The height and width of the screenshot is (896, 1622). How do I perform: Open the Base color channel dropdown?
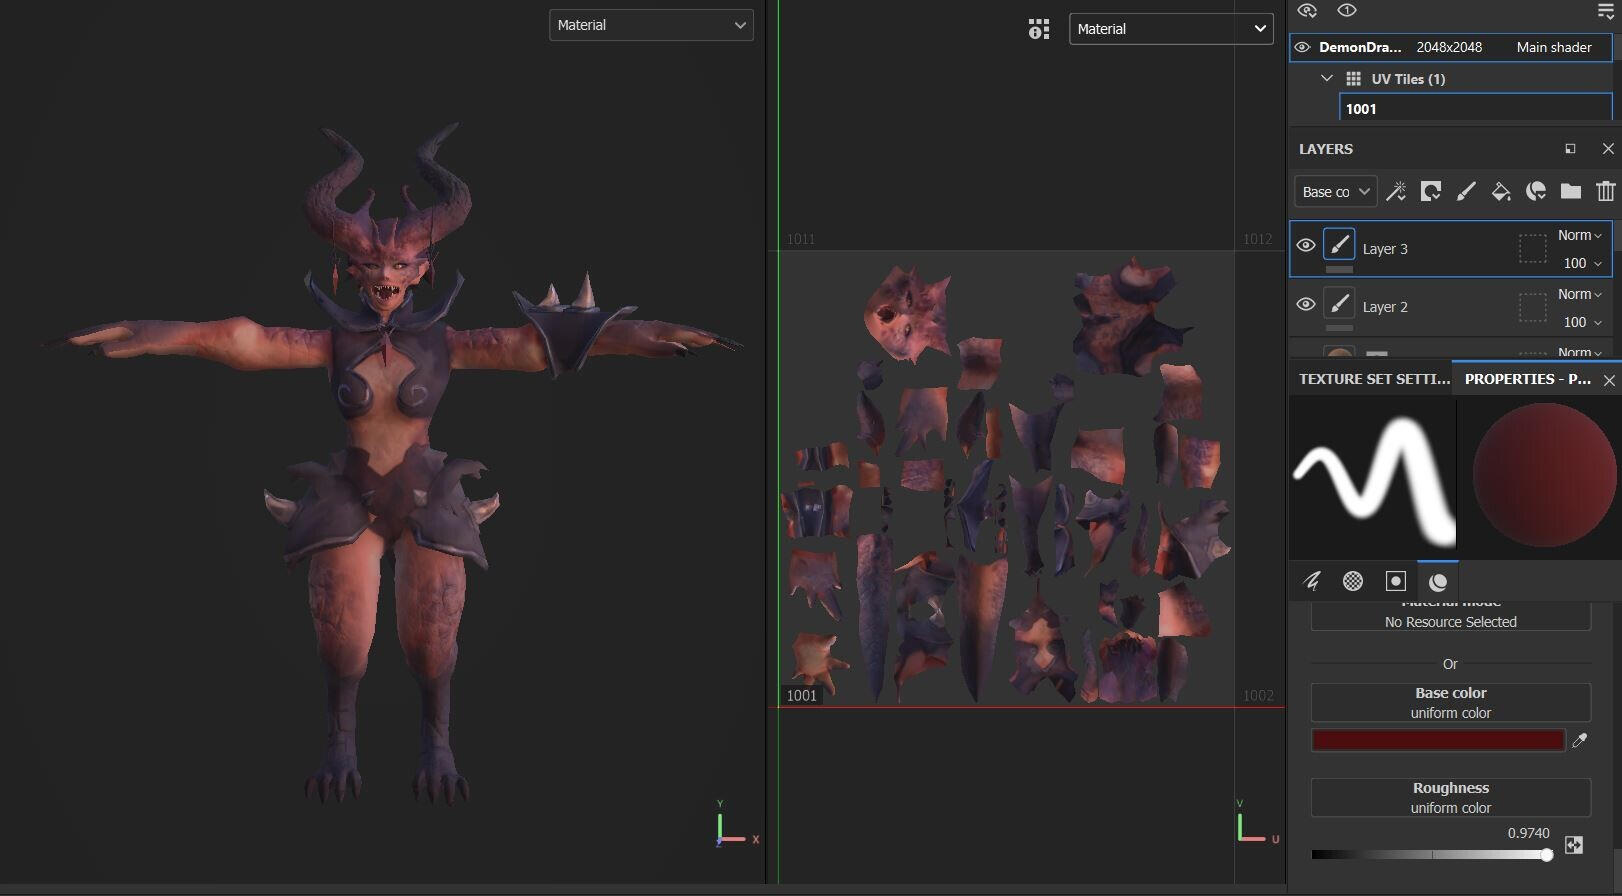click(x=1335, y=192)
